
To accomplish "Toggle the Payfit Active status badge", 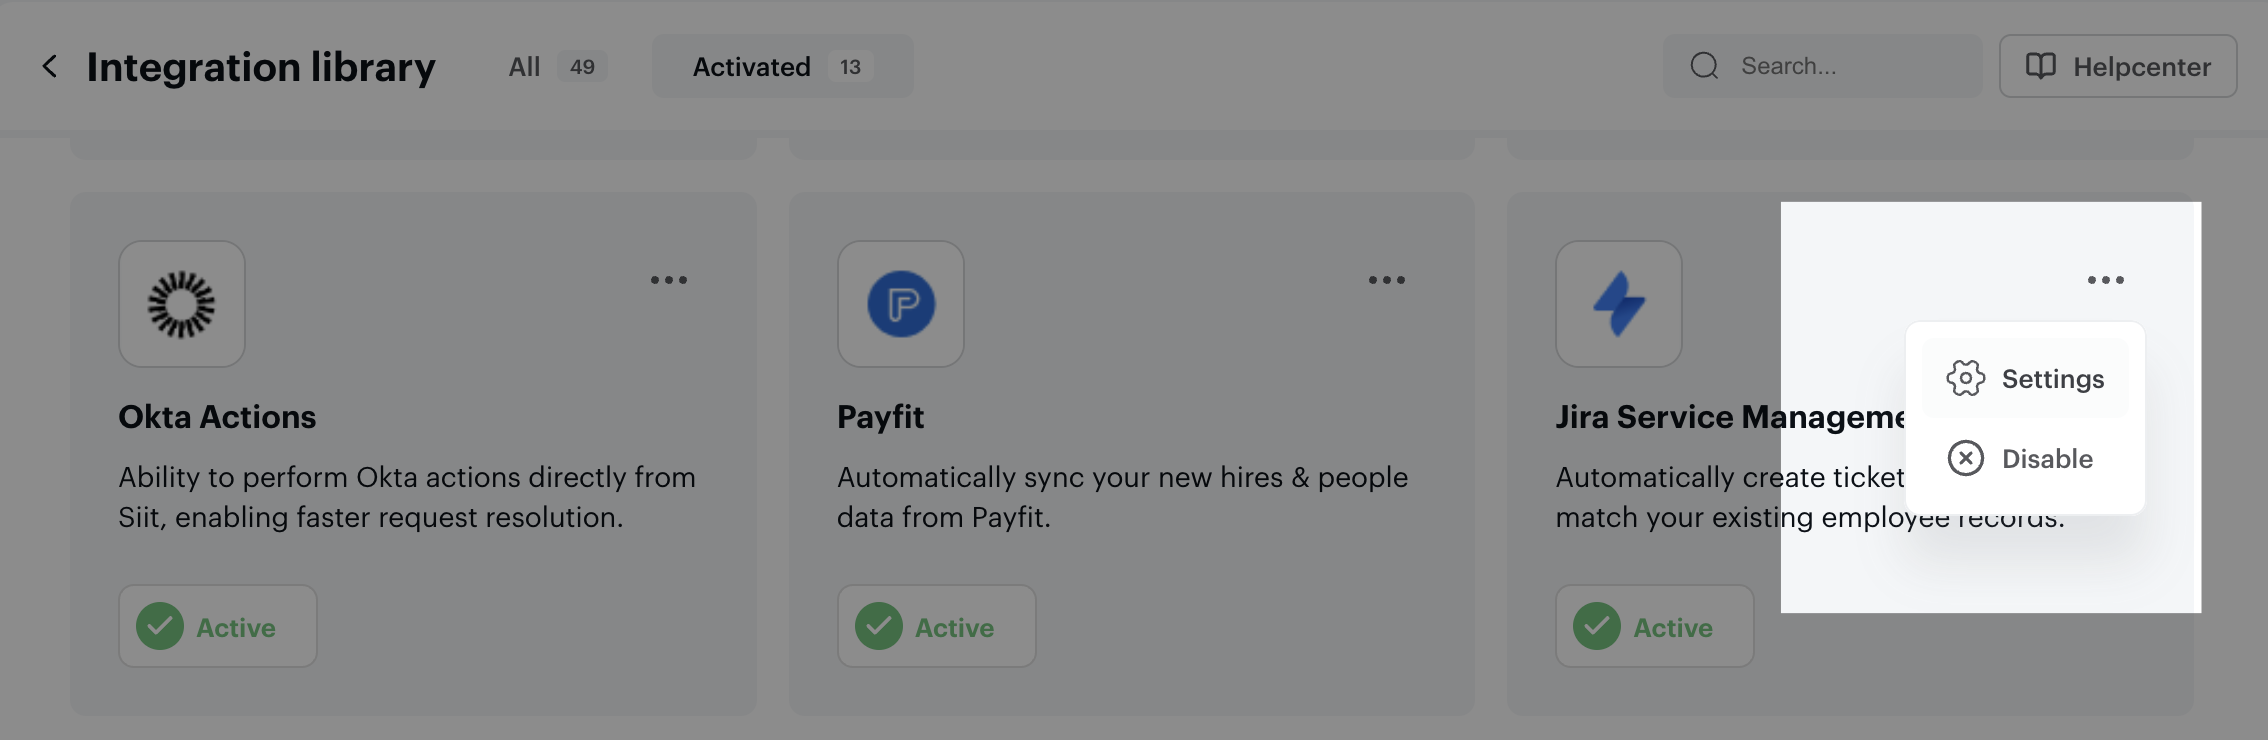I will (936, 626).
